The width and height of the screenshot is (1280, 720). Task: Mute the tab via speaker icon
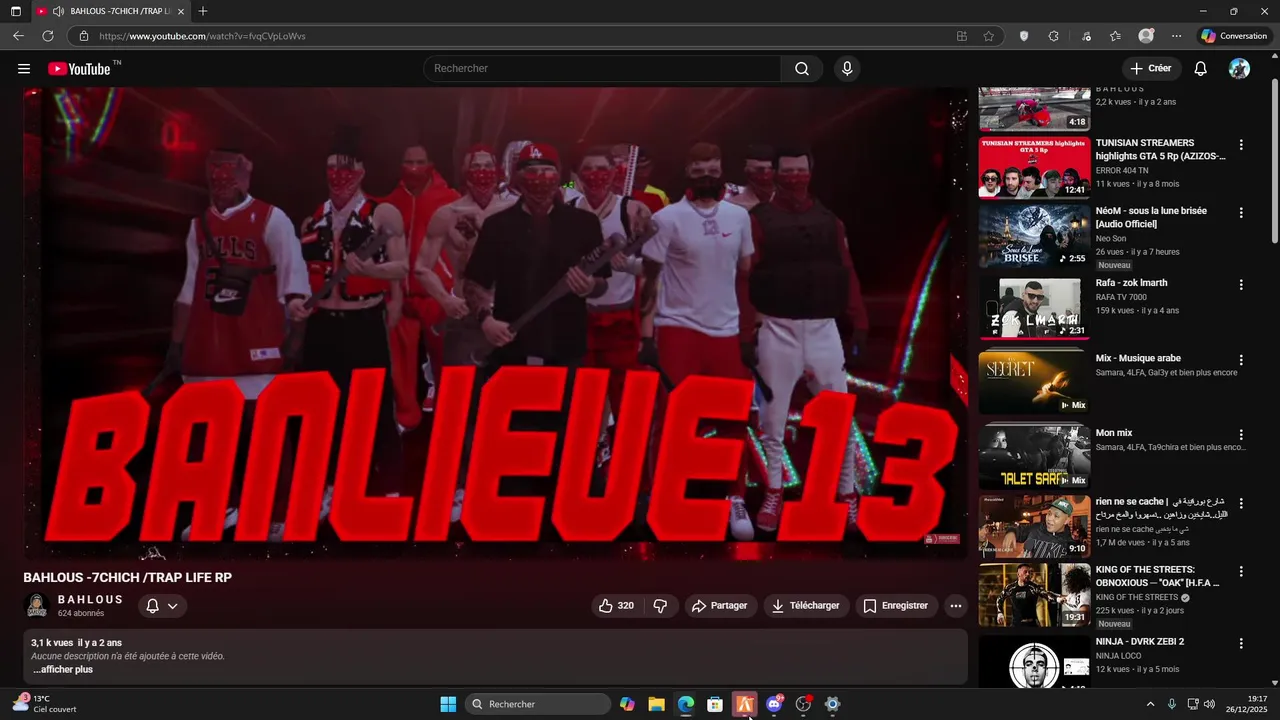(59, 11)
